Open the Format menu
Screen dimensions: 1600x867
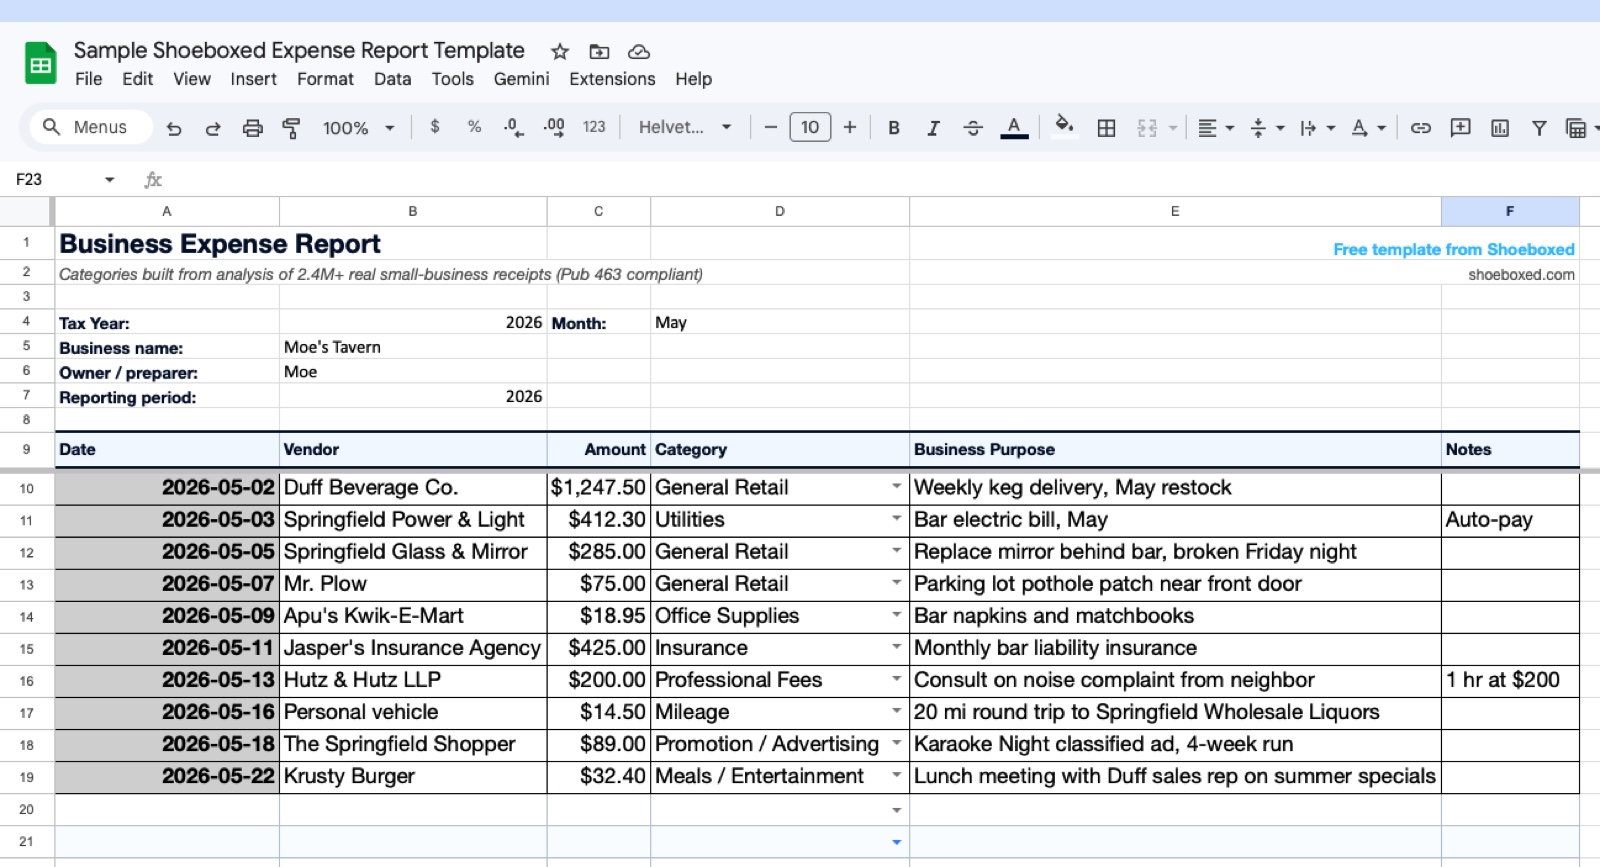326,79
